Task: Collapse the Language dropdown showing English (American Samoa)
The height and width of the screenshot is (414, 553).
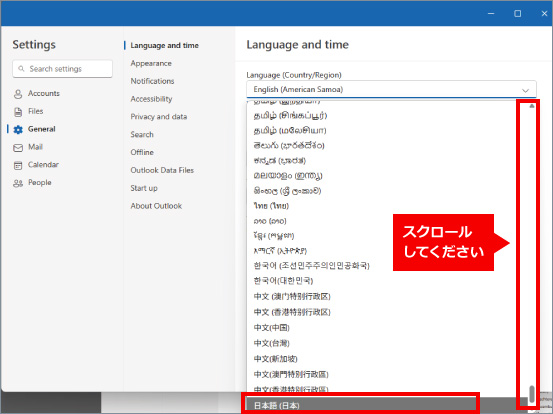Action: coord(391,90)
